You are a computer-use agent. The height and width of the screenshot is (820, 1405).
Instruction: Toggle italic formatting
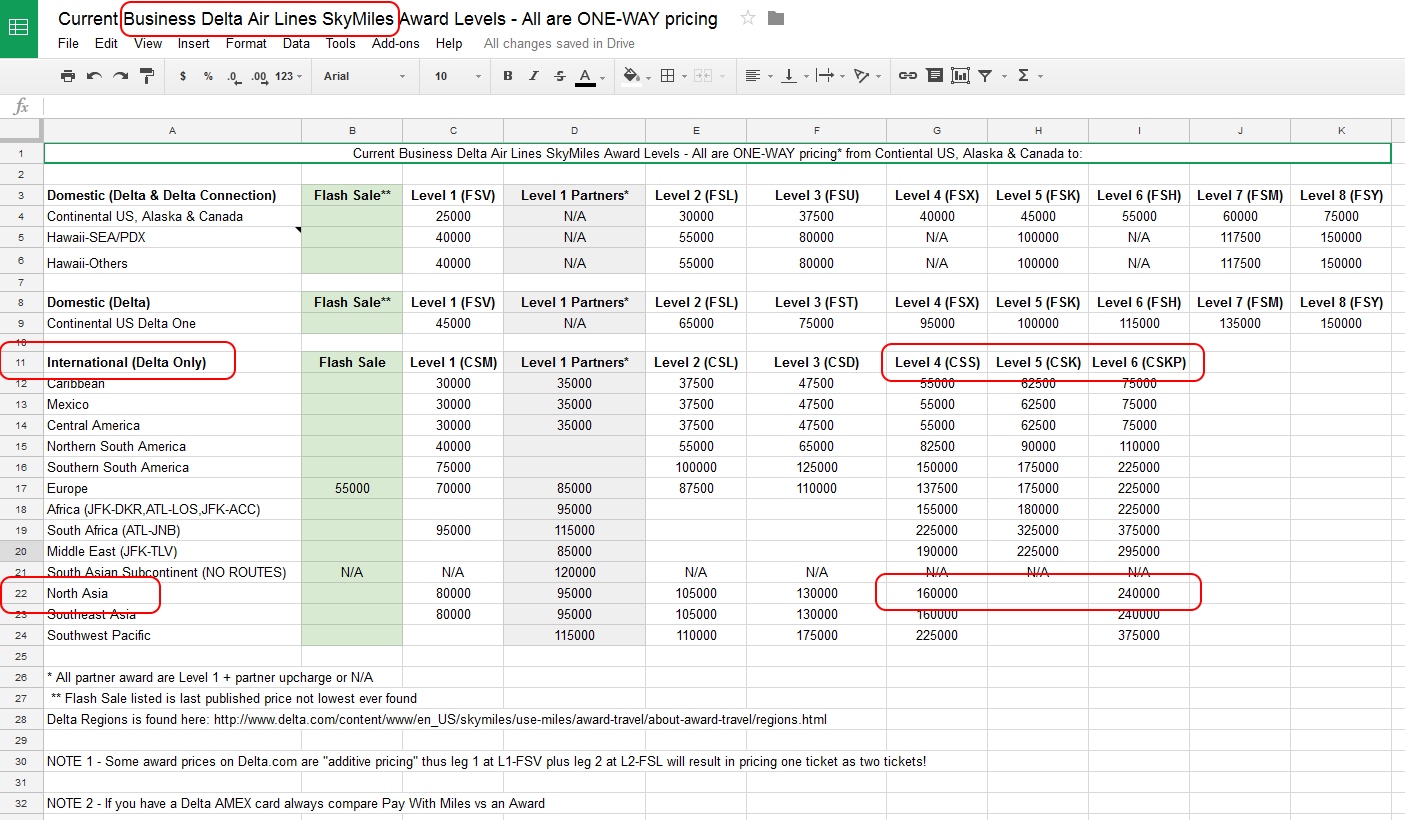pyautogui.click(x=534, y=76)
